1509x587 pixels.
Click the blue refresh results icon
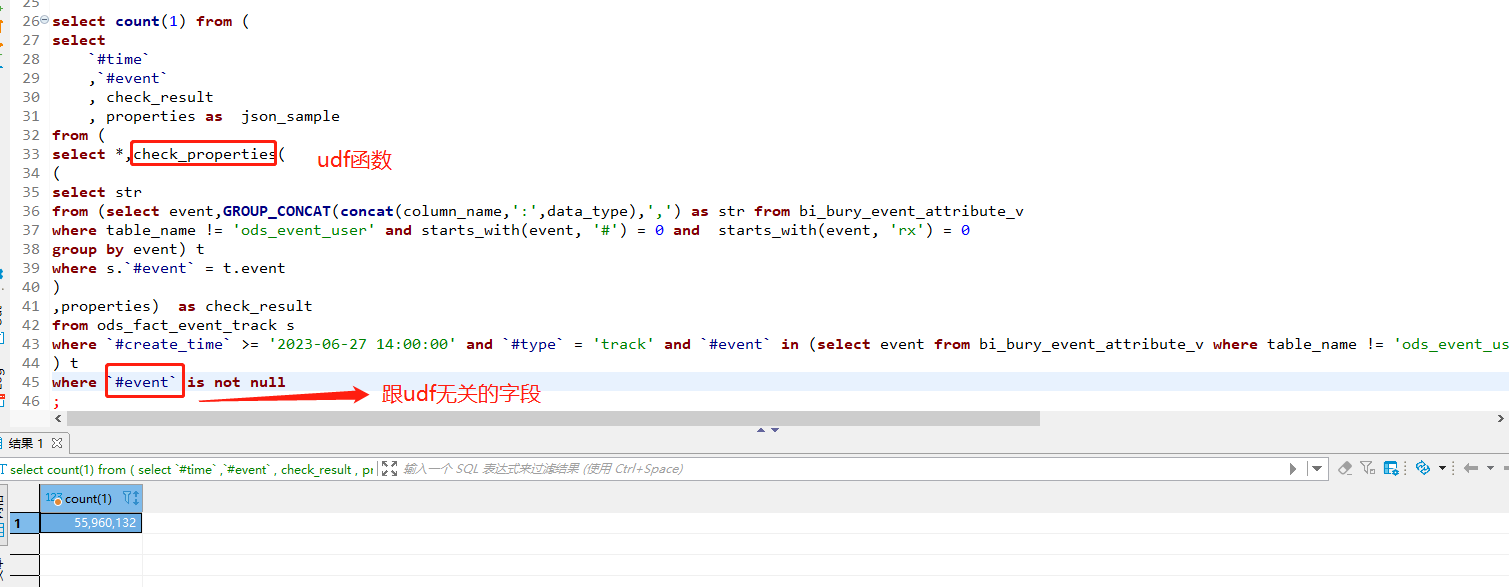1422,468
